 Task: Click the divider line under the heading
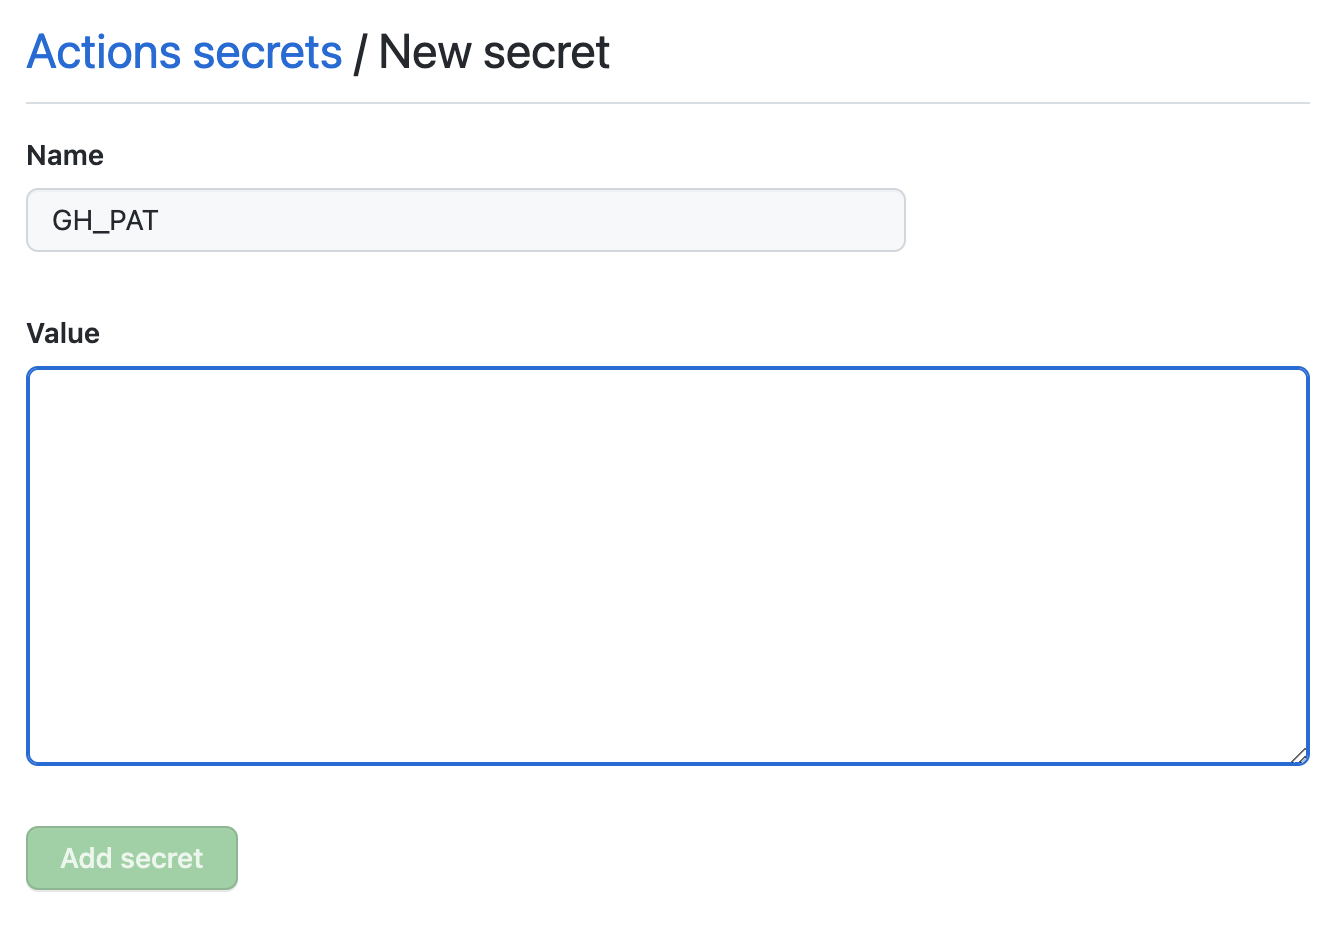pyautogui.click(x=667, y=103)
